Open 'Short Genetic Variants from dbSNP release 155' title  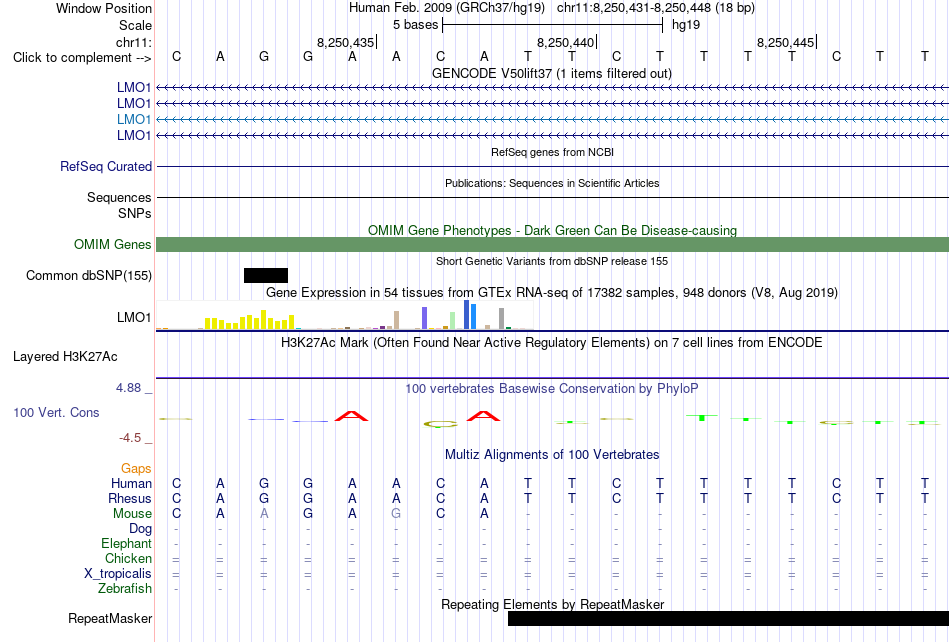(552, 261)
